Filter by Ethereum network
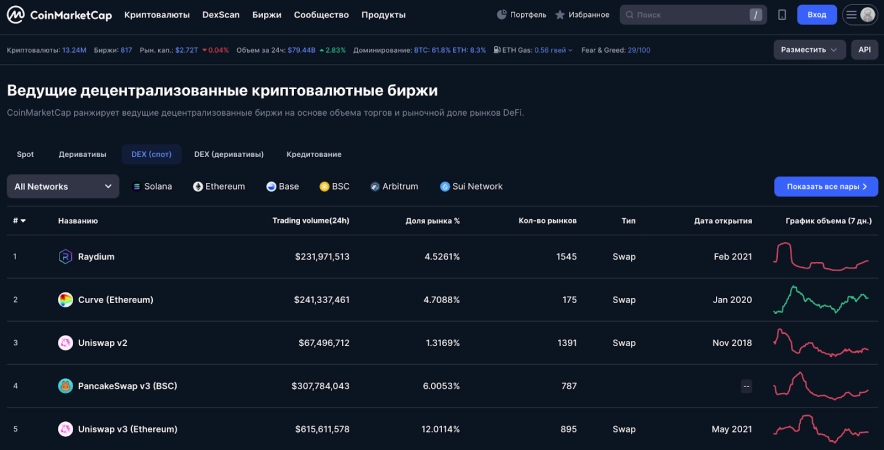884x450 pixels. 219,187
